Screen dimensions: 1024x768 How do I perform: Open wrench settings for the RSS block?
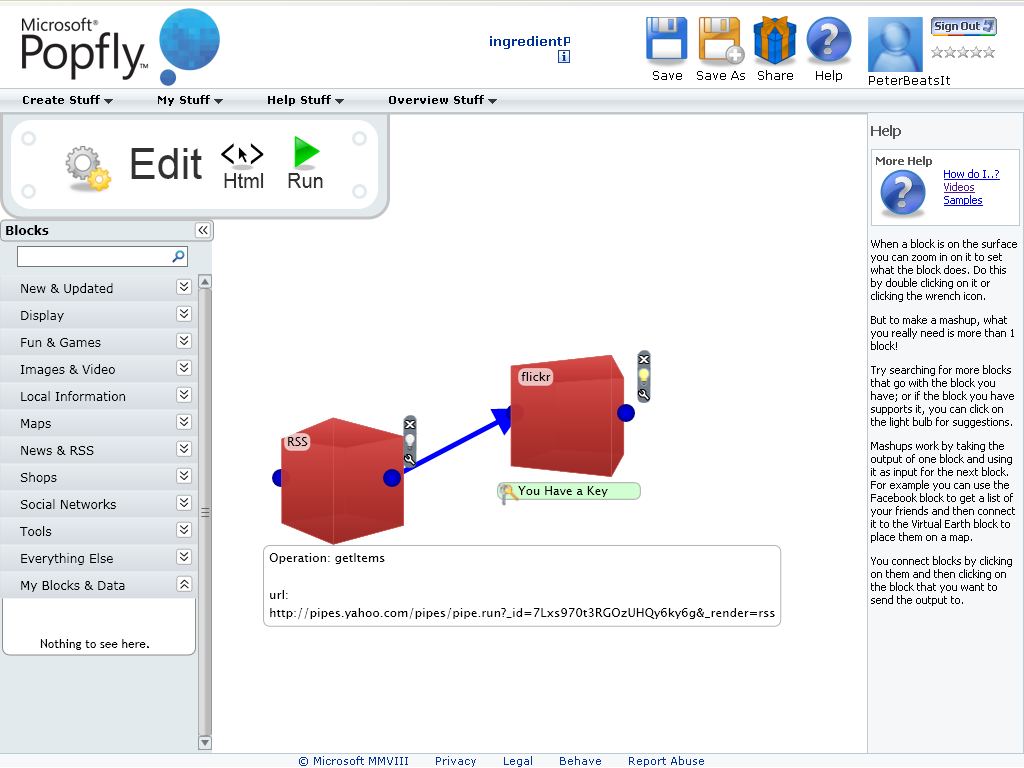[409, 459]
